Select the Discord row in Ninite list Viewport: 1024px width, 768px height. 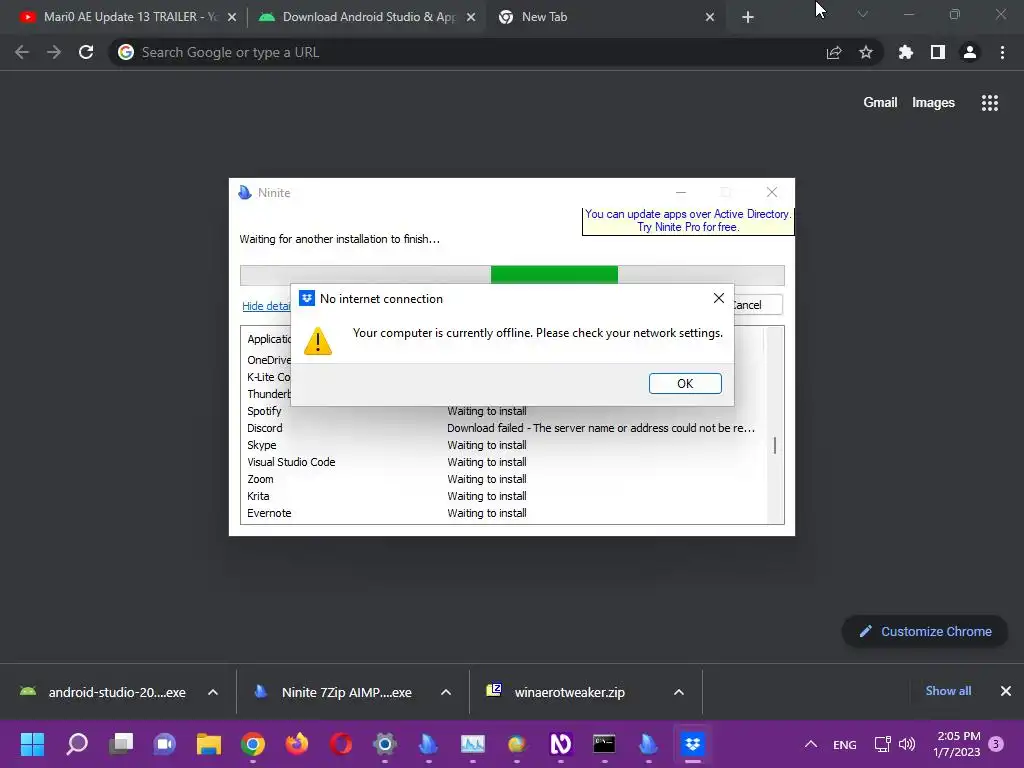point(502,428)
